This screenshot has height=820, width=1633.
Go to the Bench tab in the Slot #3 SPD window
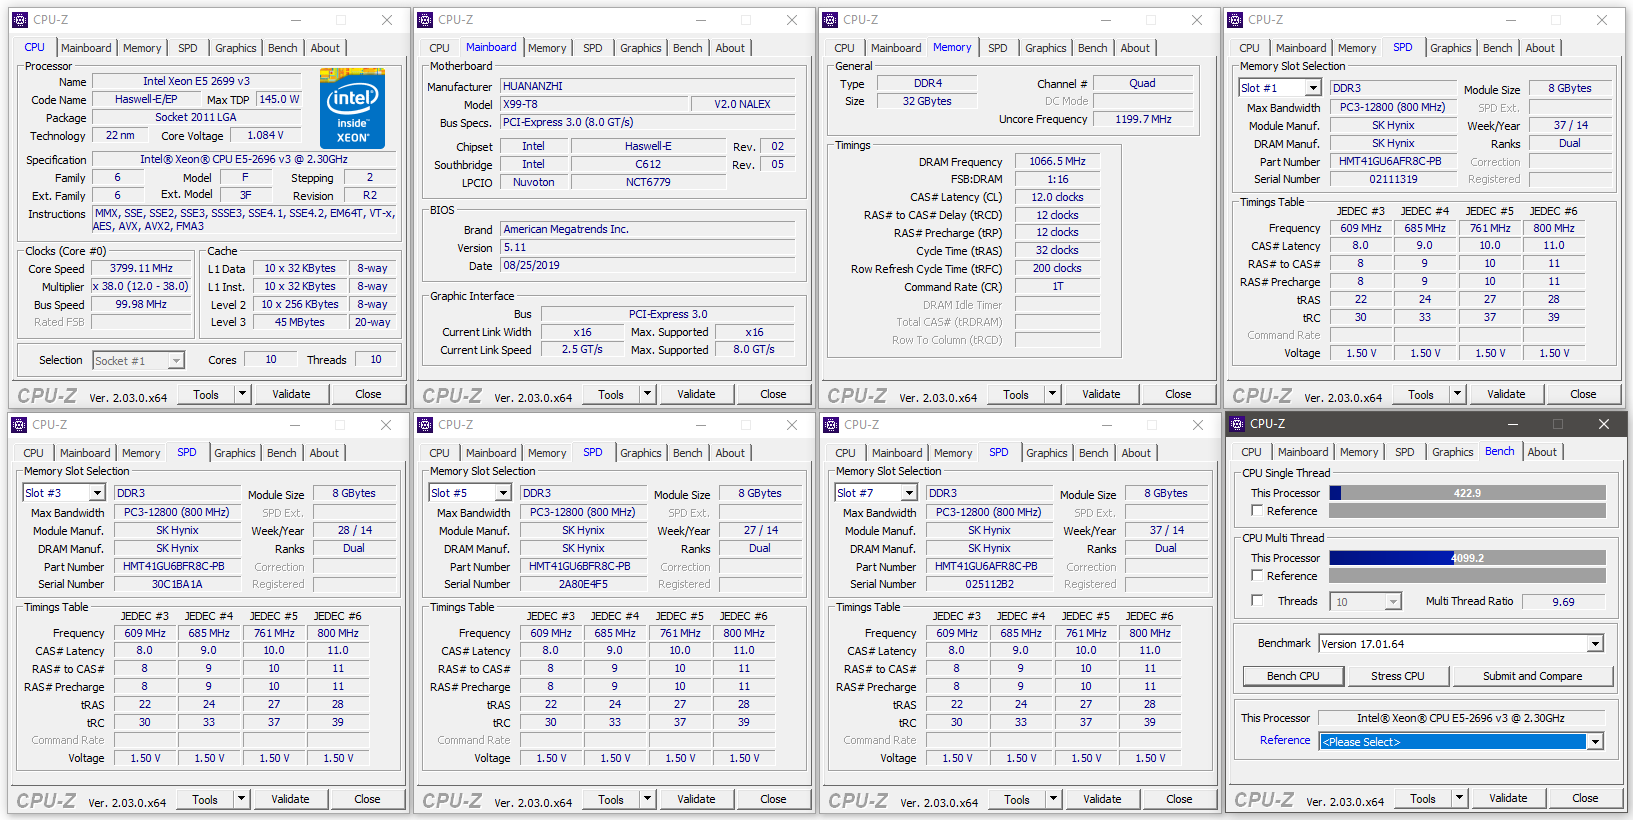282,453
